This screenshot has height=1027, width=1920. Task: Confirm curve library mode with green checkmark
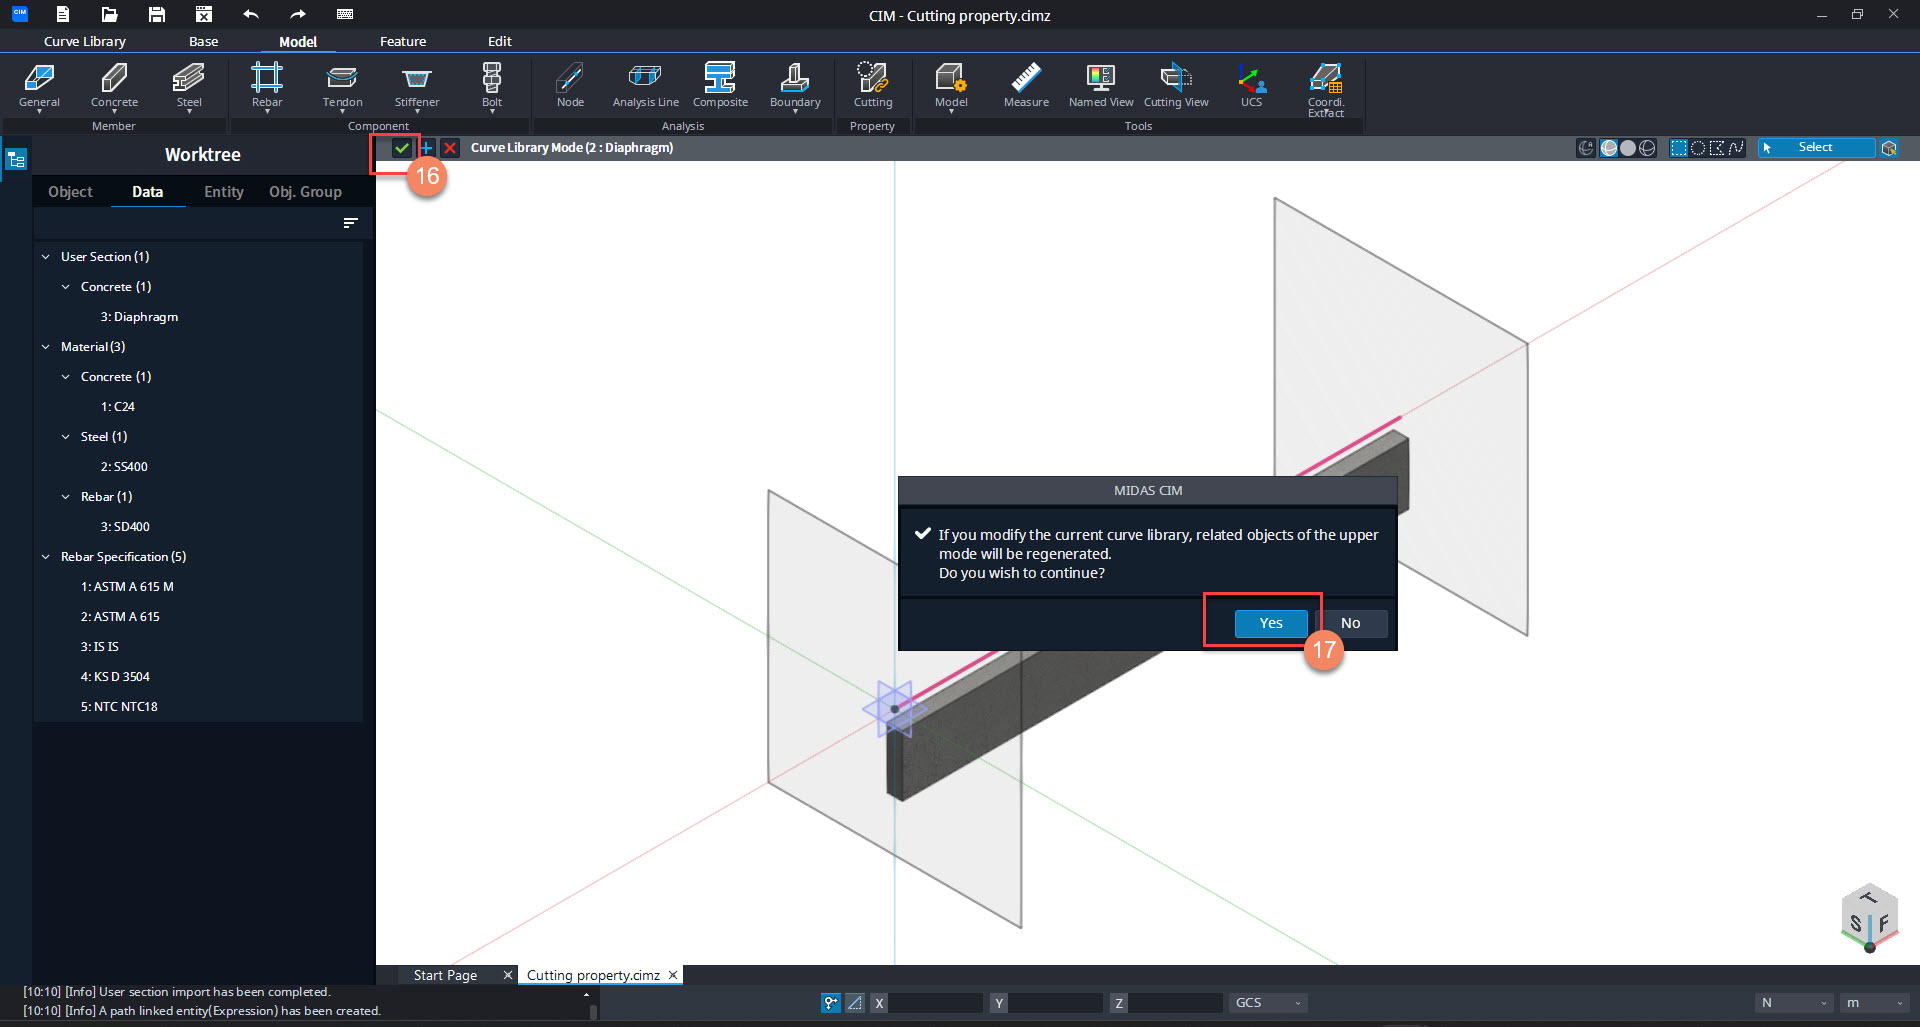[x=402, y=148]
